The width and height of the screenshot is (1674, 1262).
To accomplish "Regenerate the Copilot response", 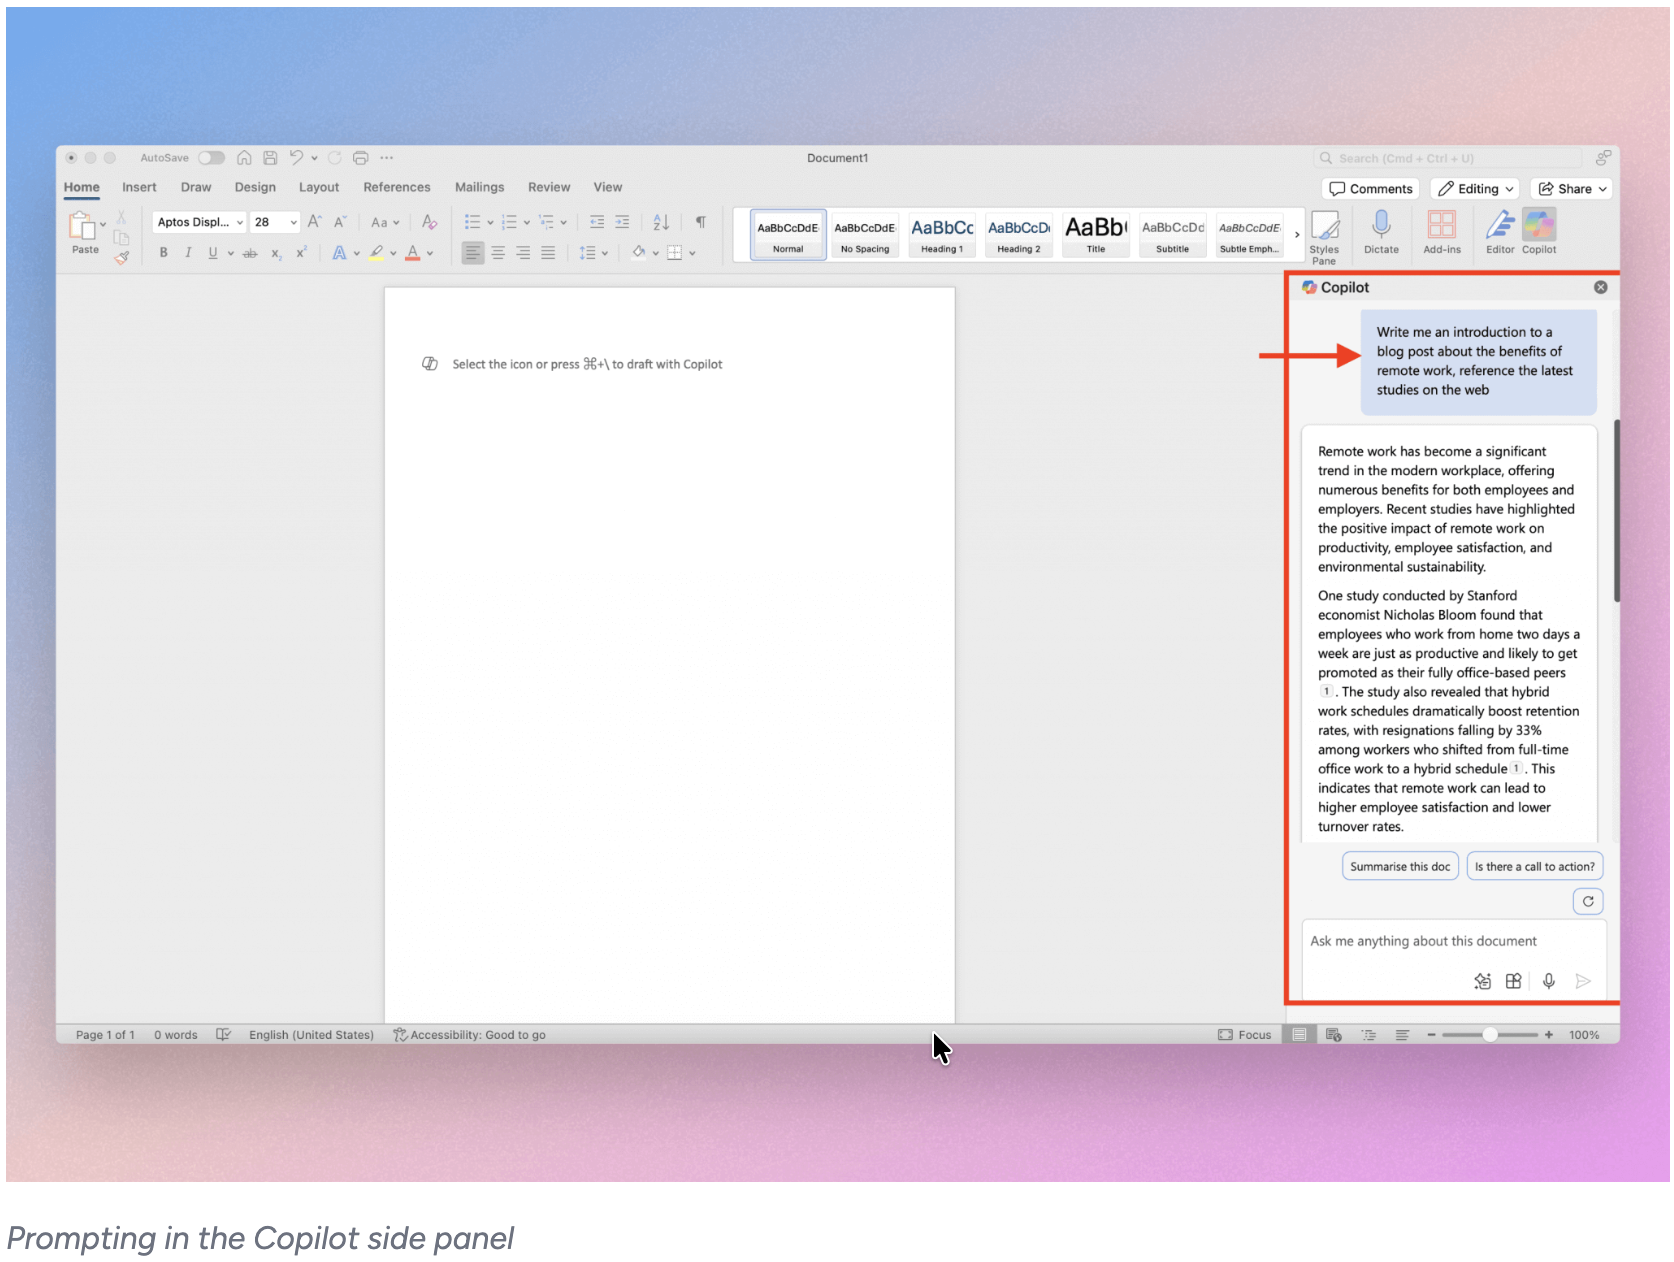I will coord(1588,901).
